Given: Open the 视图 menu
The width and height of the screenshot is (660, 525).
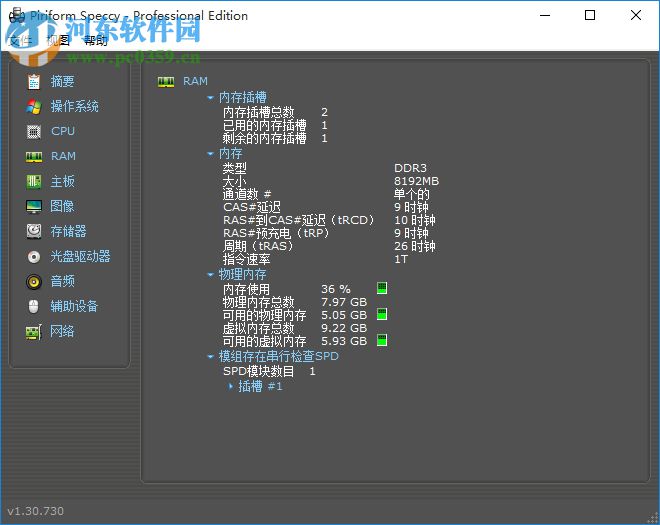Looking at the screenshot, I should pos(58,40).
